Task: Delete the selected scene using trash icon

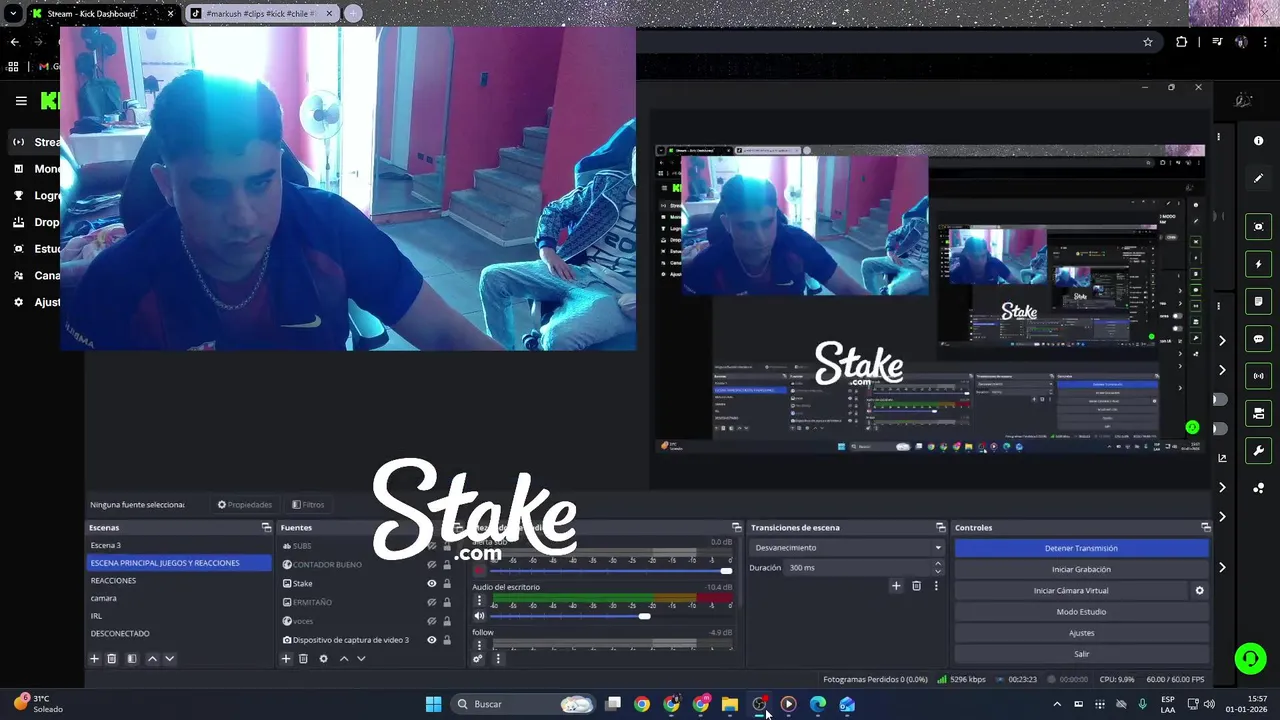Action: point(112,659)
